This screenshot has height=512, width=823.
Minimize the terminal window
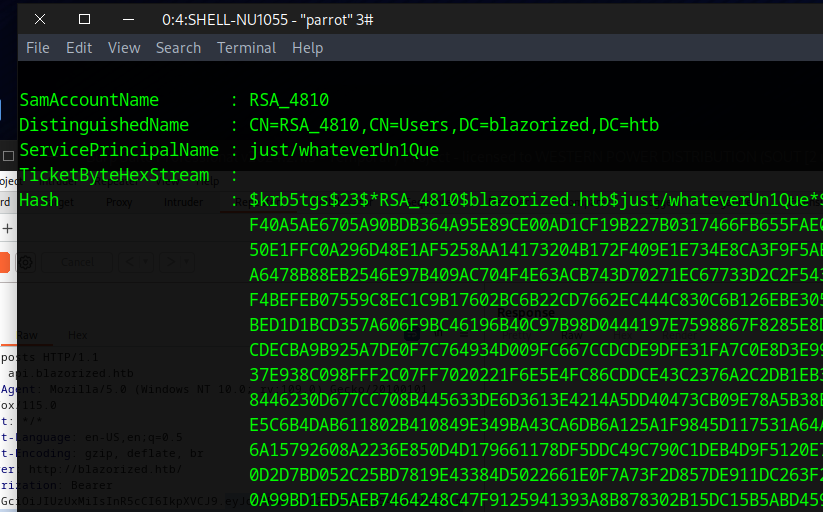tap(128, 19)
